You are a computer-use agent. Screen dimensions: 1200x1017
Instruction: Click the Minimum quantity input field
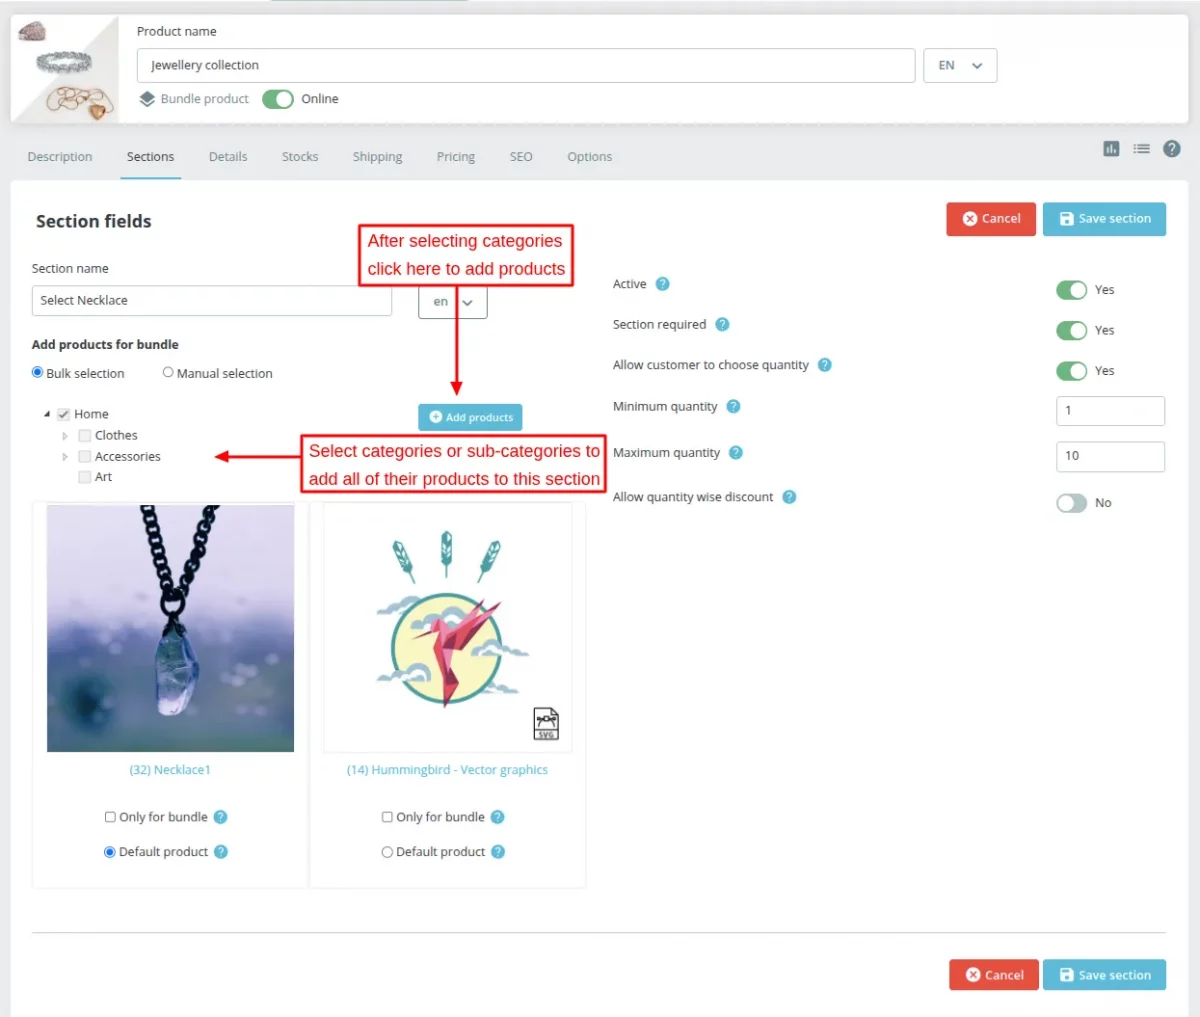click(x=1110, y=411)
